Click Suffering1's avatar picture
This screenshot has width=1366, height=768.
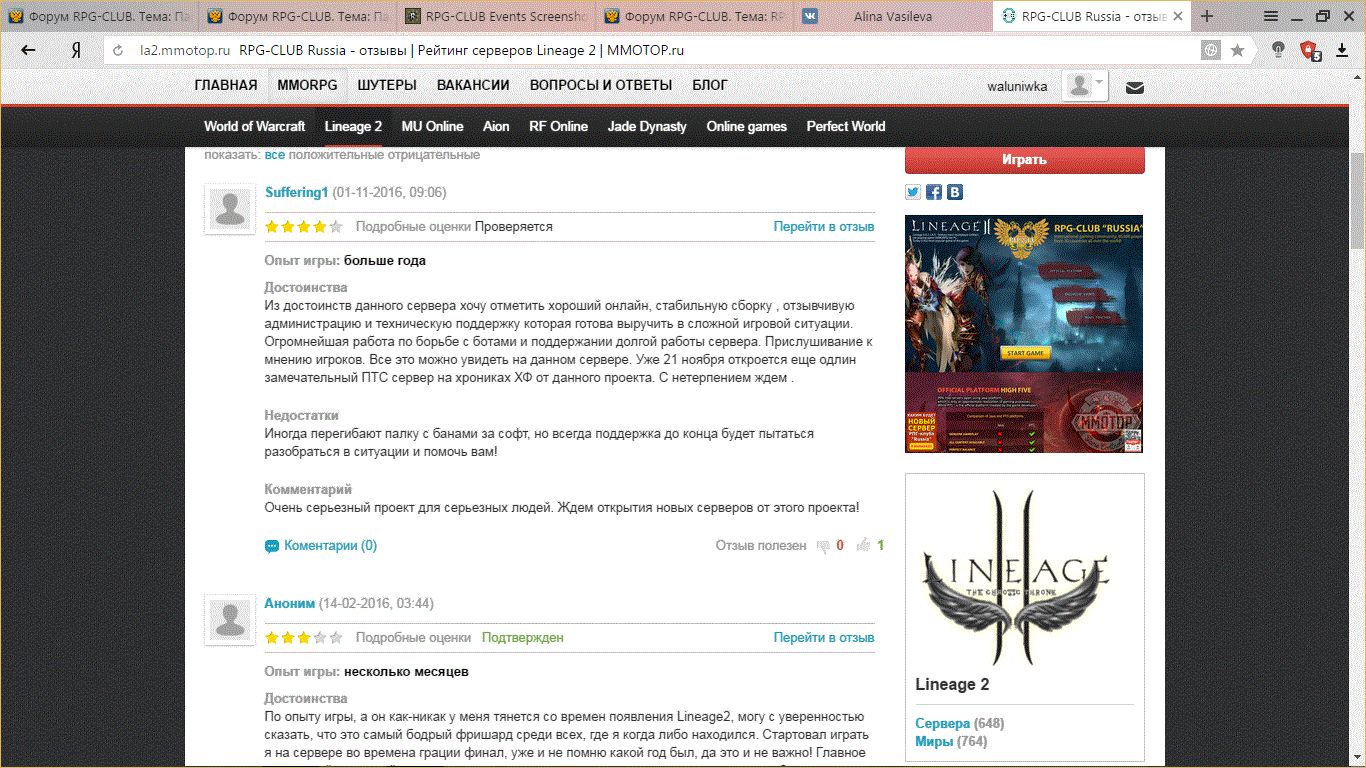(x=230, y=210)
